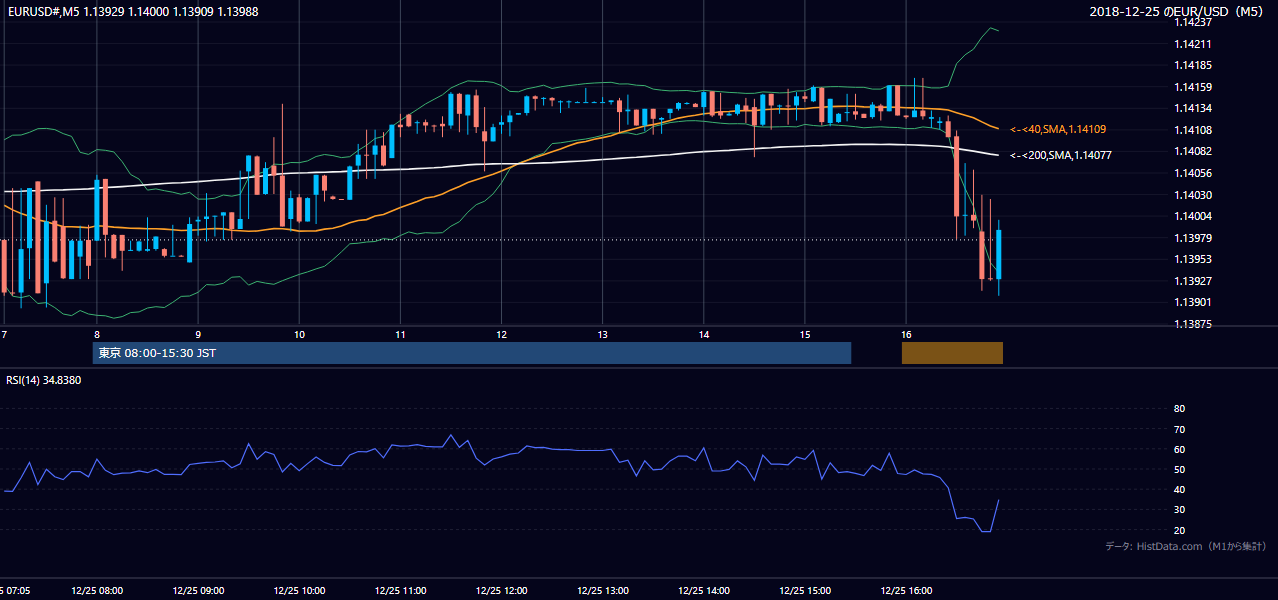Click RSI scale level 40

(x=1179, y=489)
